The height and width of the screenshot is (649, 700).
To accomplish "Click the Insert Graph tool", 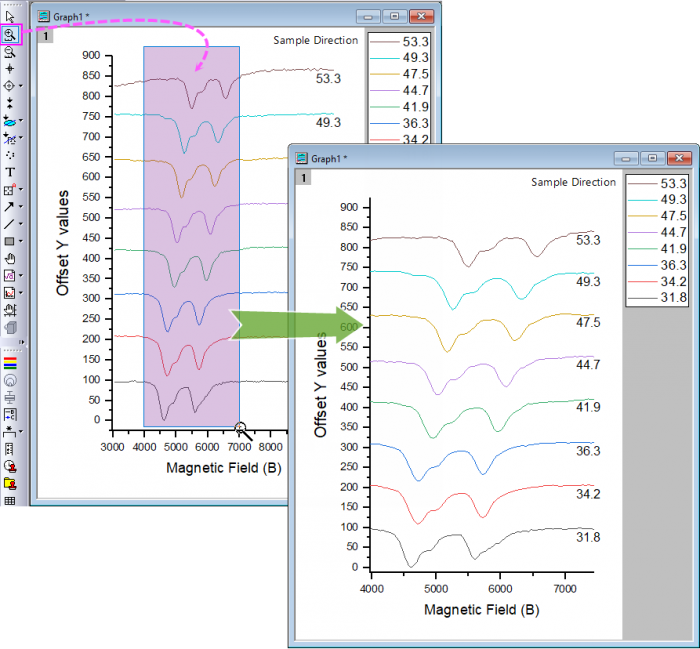I will coord(9,293).
